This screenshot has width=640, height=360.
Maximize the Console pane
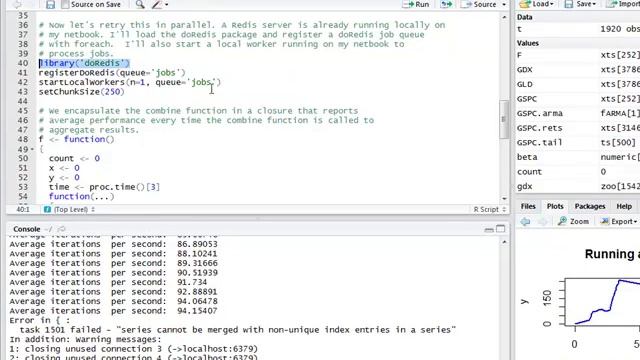point(500,229)
